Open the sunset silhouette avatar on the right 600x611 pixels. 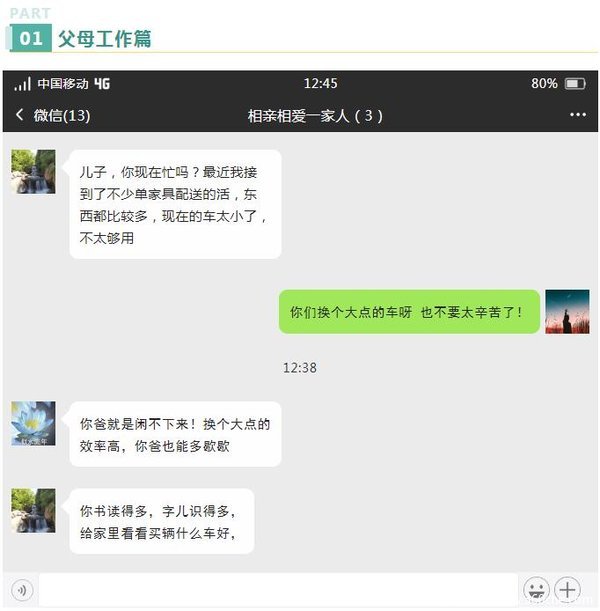tap(567, 311)
